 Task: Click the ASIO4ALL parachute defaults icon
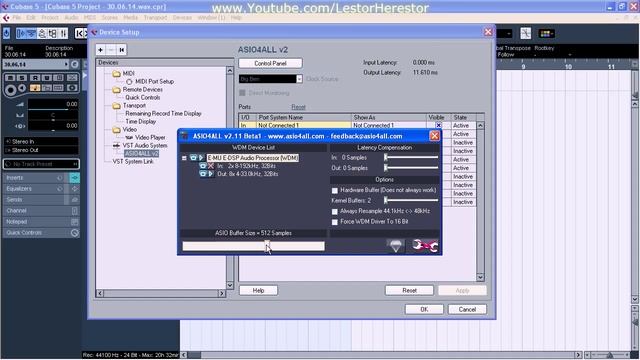point(395,246)
